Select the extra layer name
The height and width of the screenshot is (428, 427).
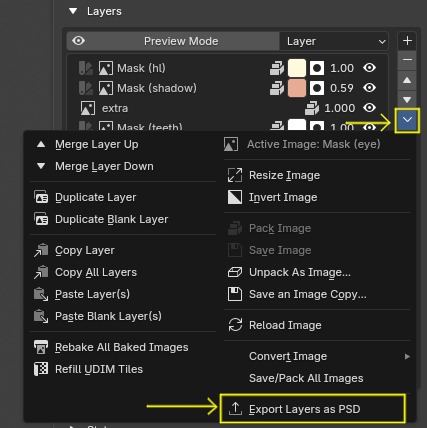115,108
